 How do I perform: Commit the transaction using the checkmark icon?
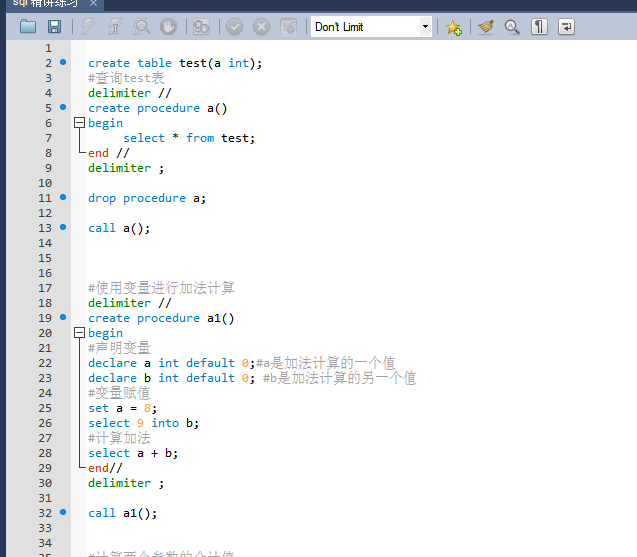click(234, 27)
